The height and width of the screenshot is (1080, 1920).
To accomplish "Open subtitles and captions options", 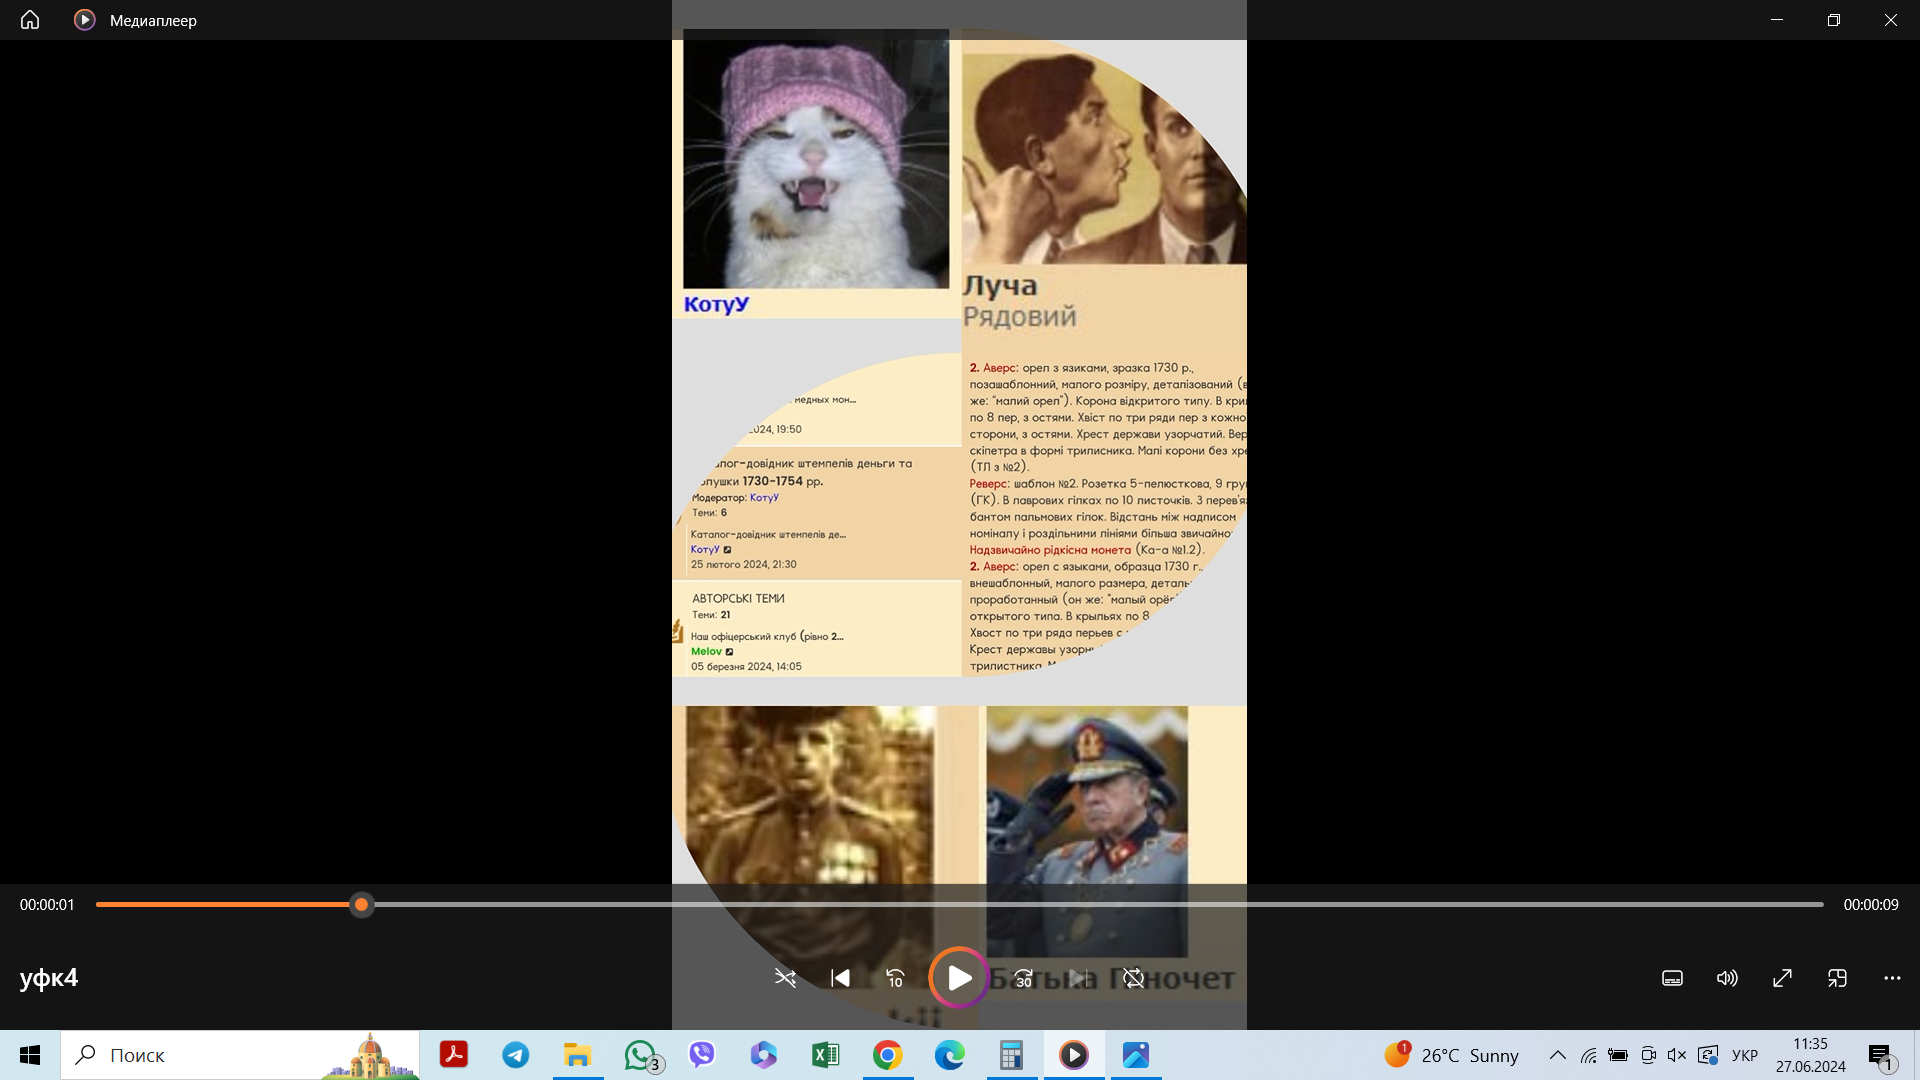I will tap(1672, 978).
